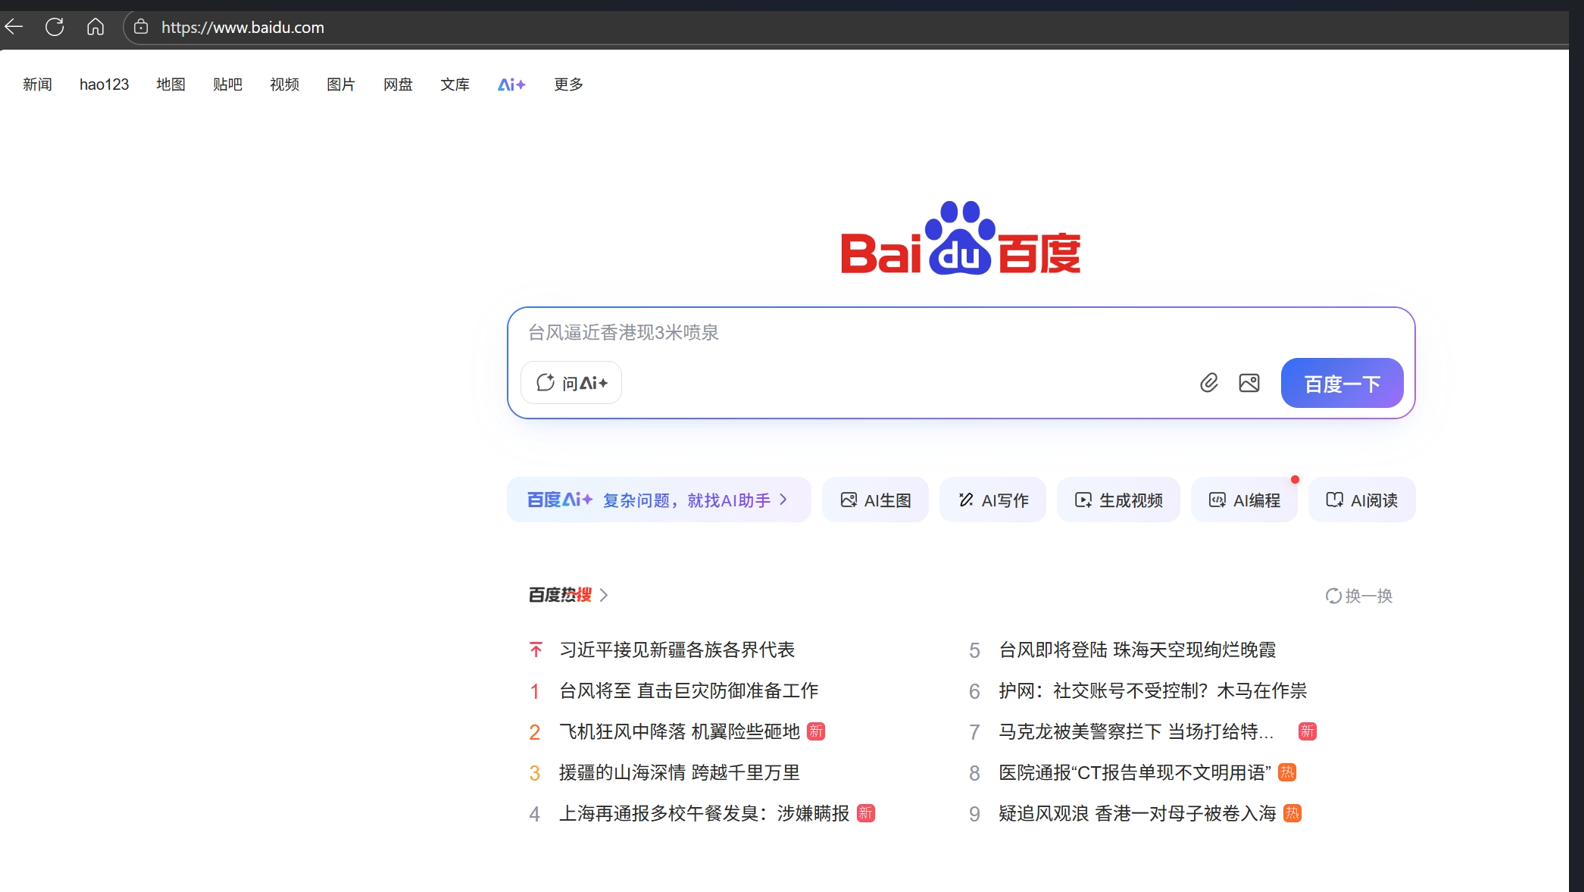
Task: Click the browser back arrow icon
Action: click(14, 27)
